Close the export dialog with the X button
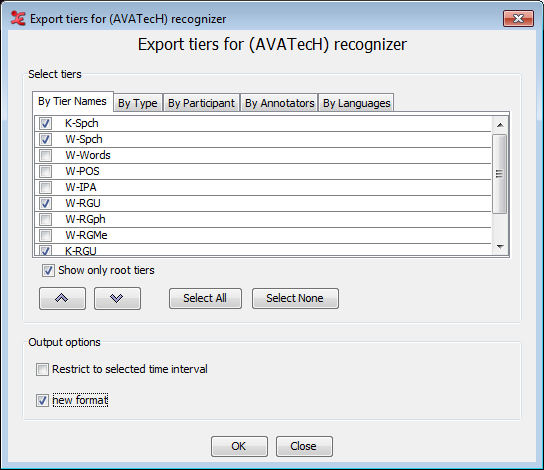This screenshot has height=470, width=544. [x=518, y=18]
